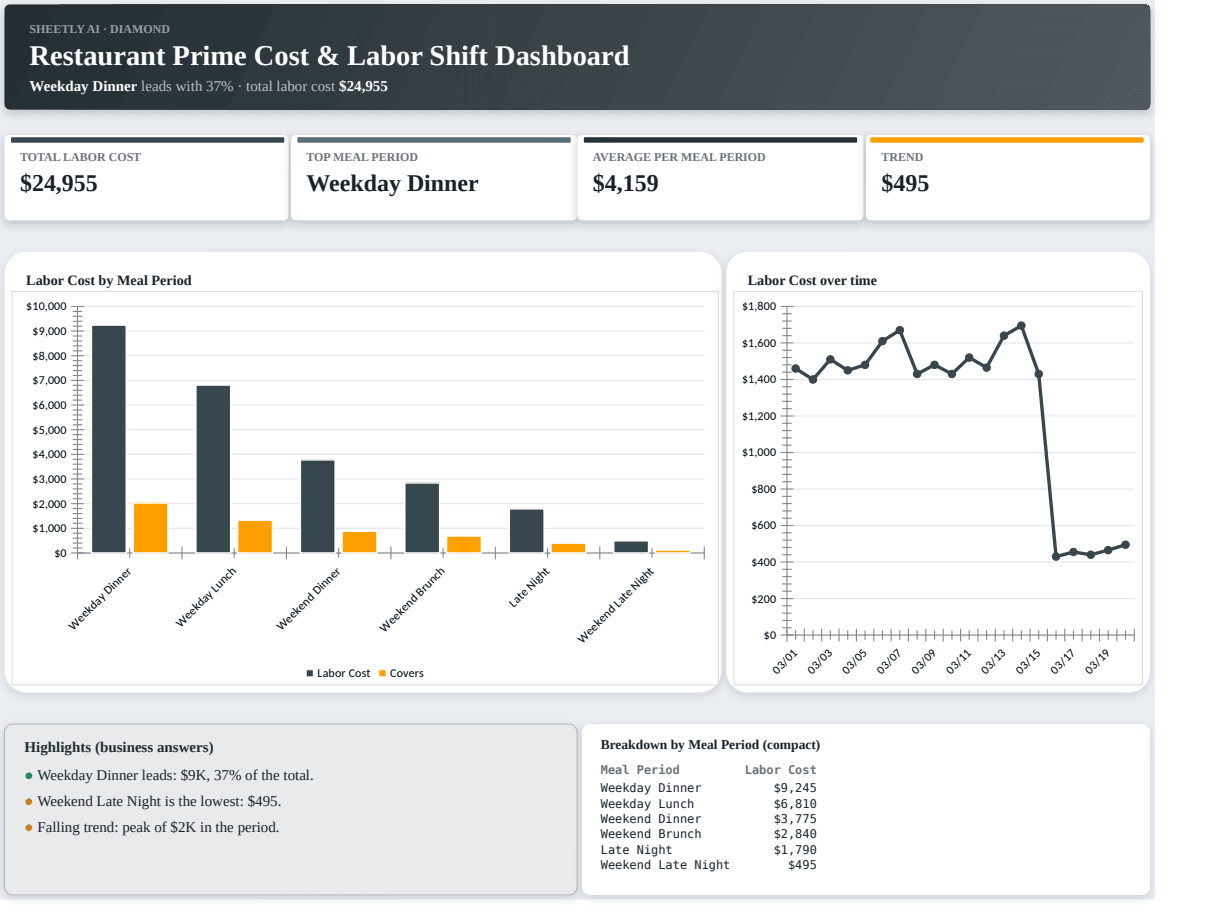Select the Weekday Dinner labor cost bar
The width and height of the screenshot is (1227, 922).
[x=109, y=439]
